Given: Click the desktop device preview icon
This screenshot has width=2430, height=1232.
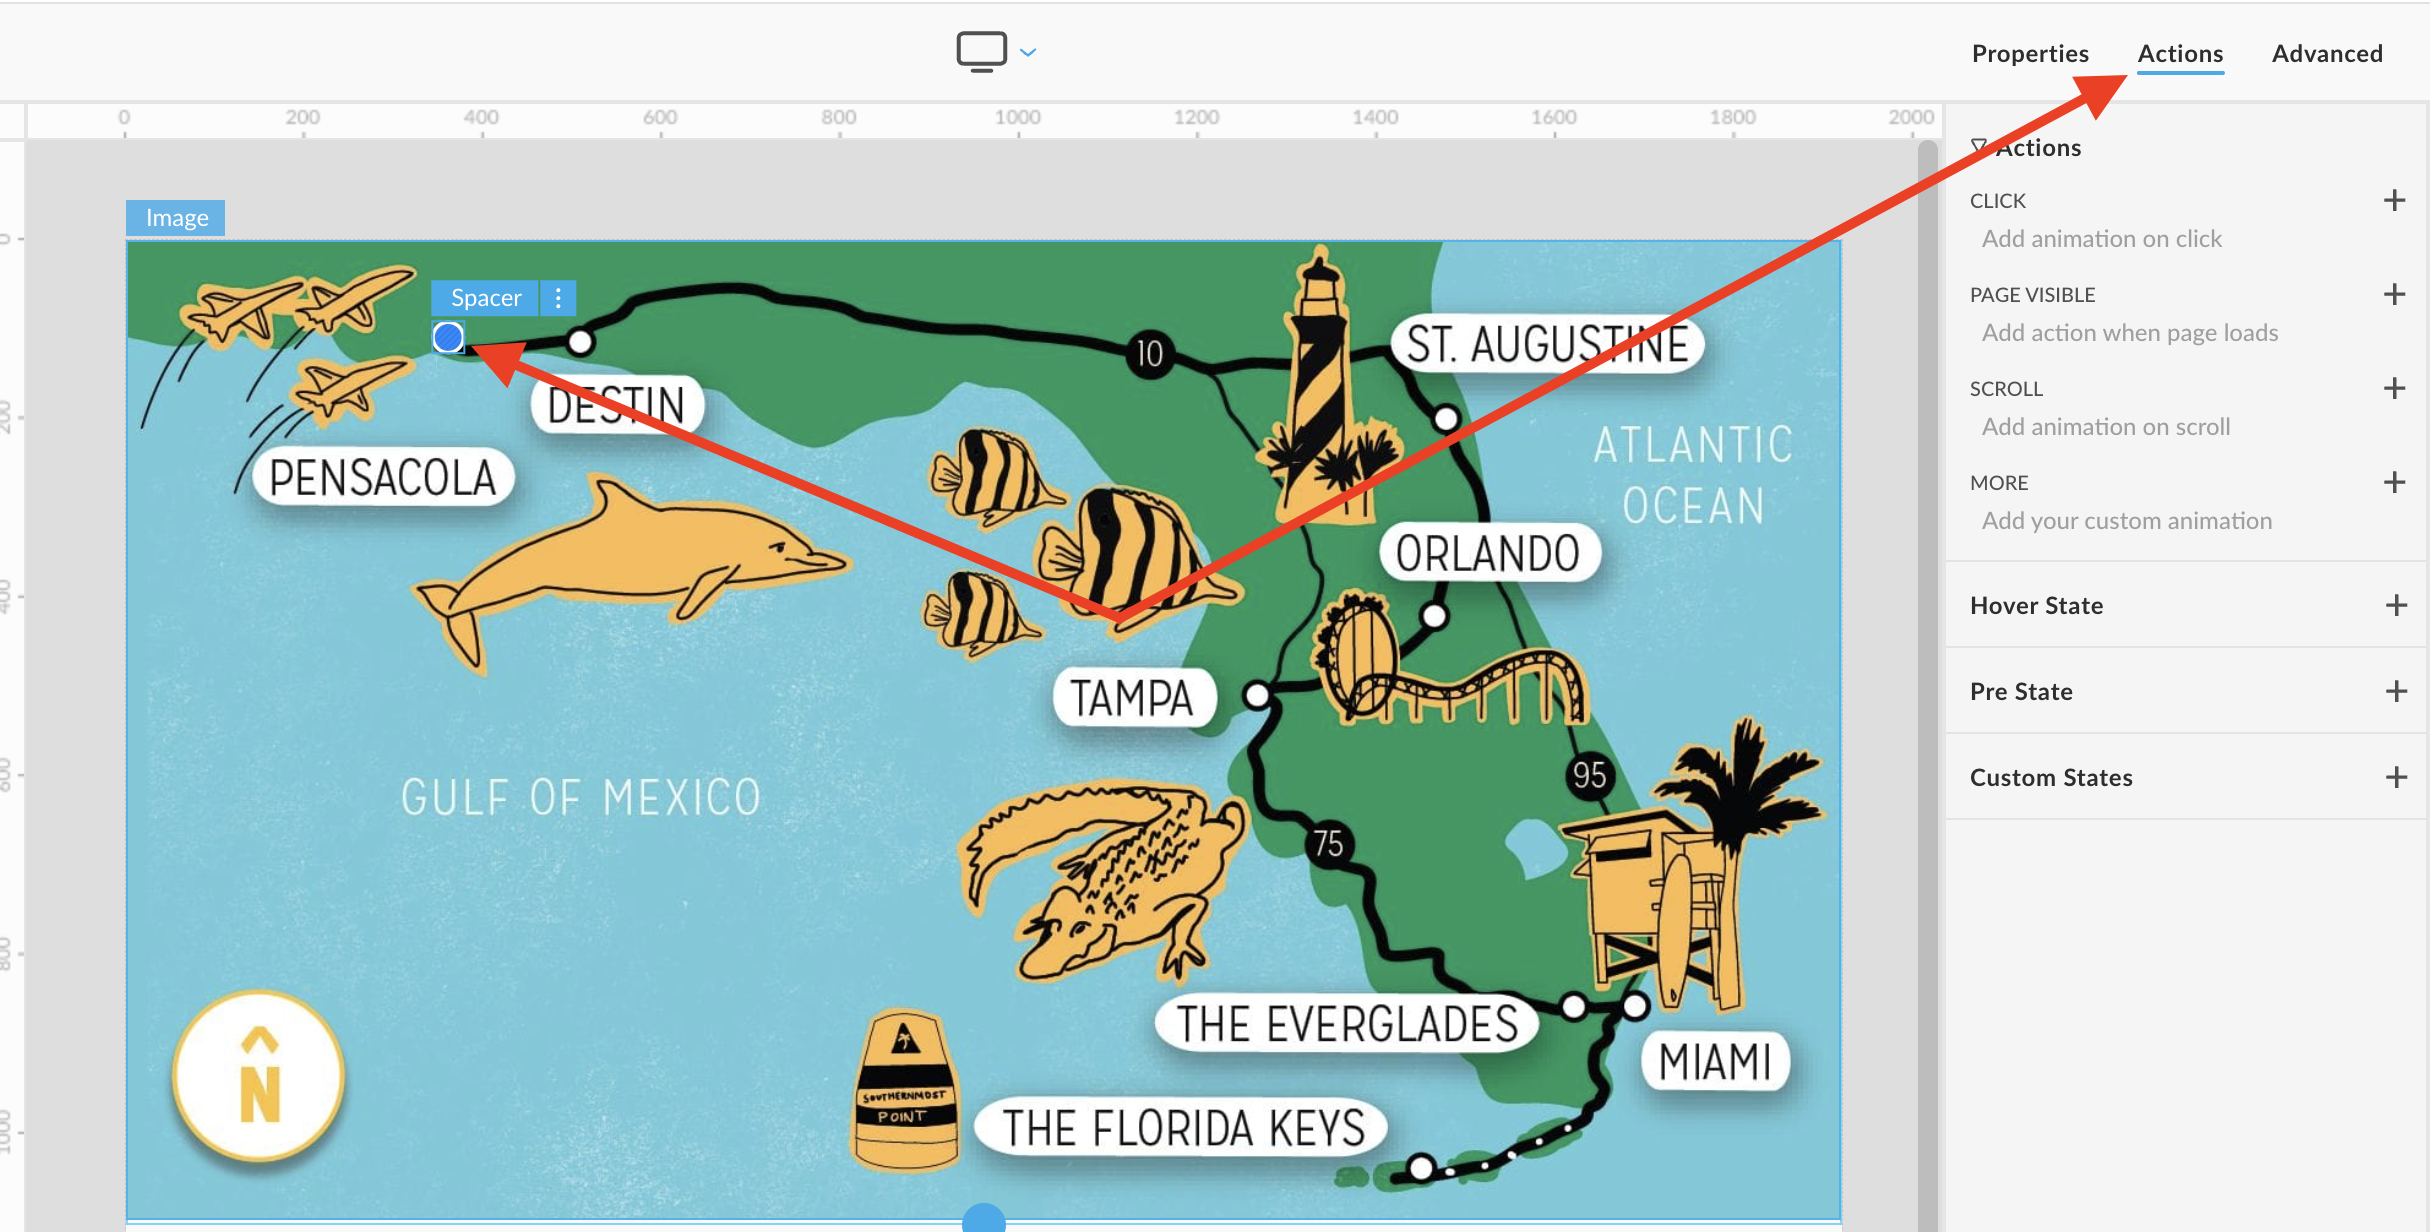Looking at the screenshot, I should click(x=981, y=51).
